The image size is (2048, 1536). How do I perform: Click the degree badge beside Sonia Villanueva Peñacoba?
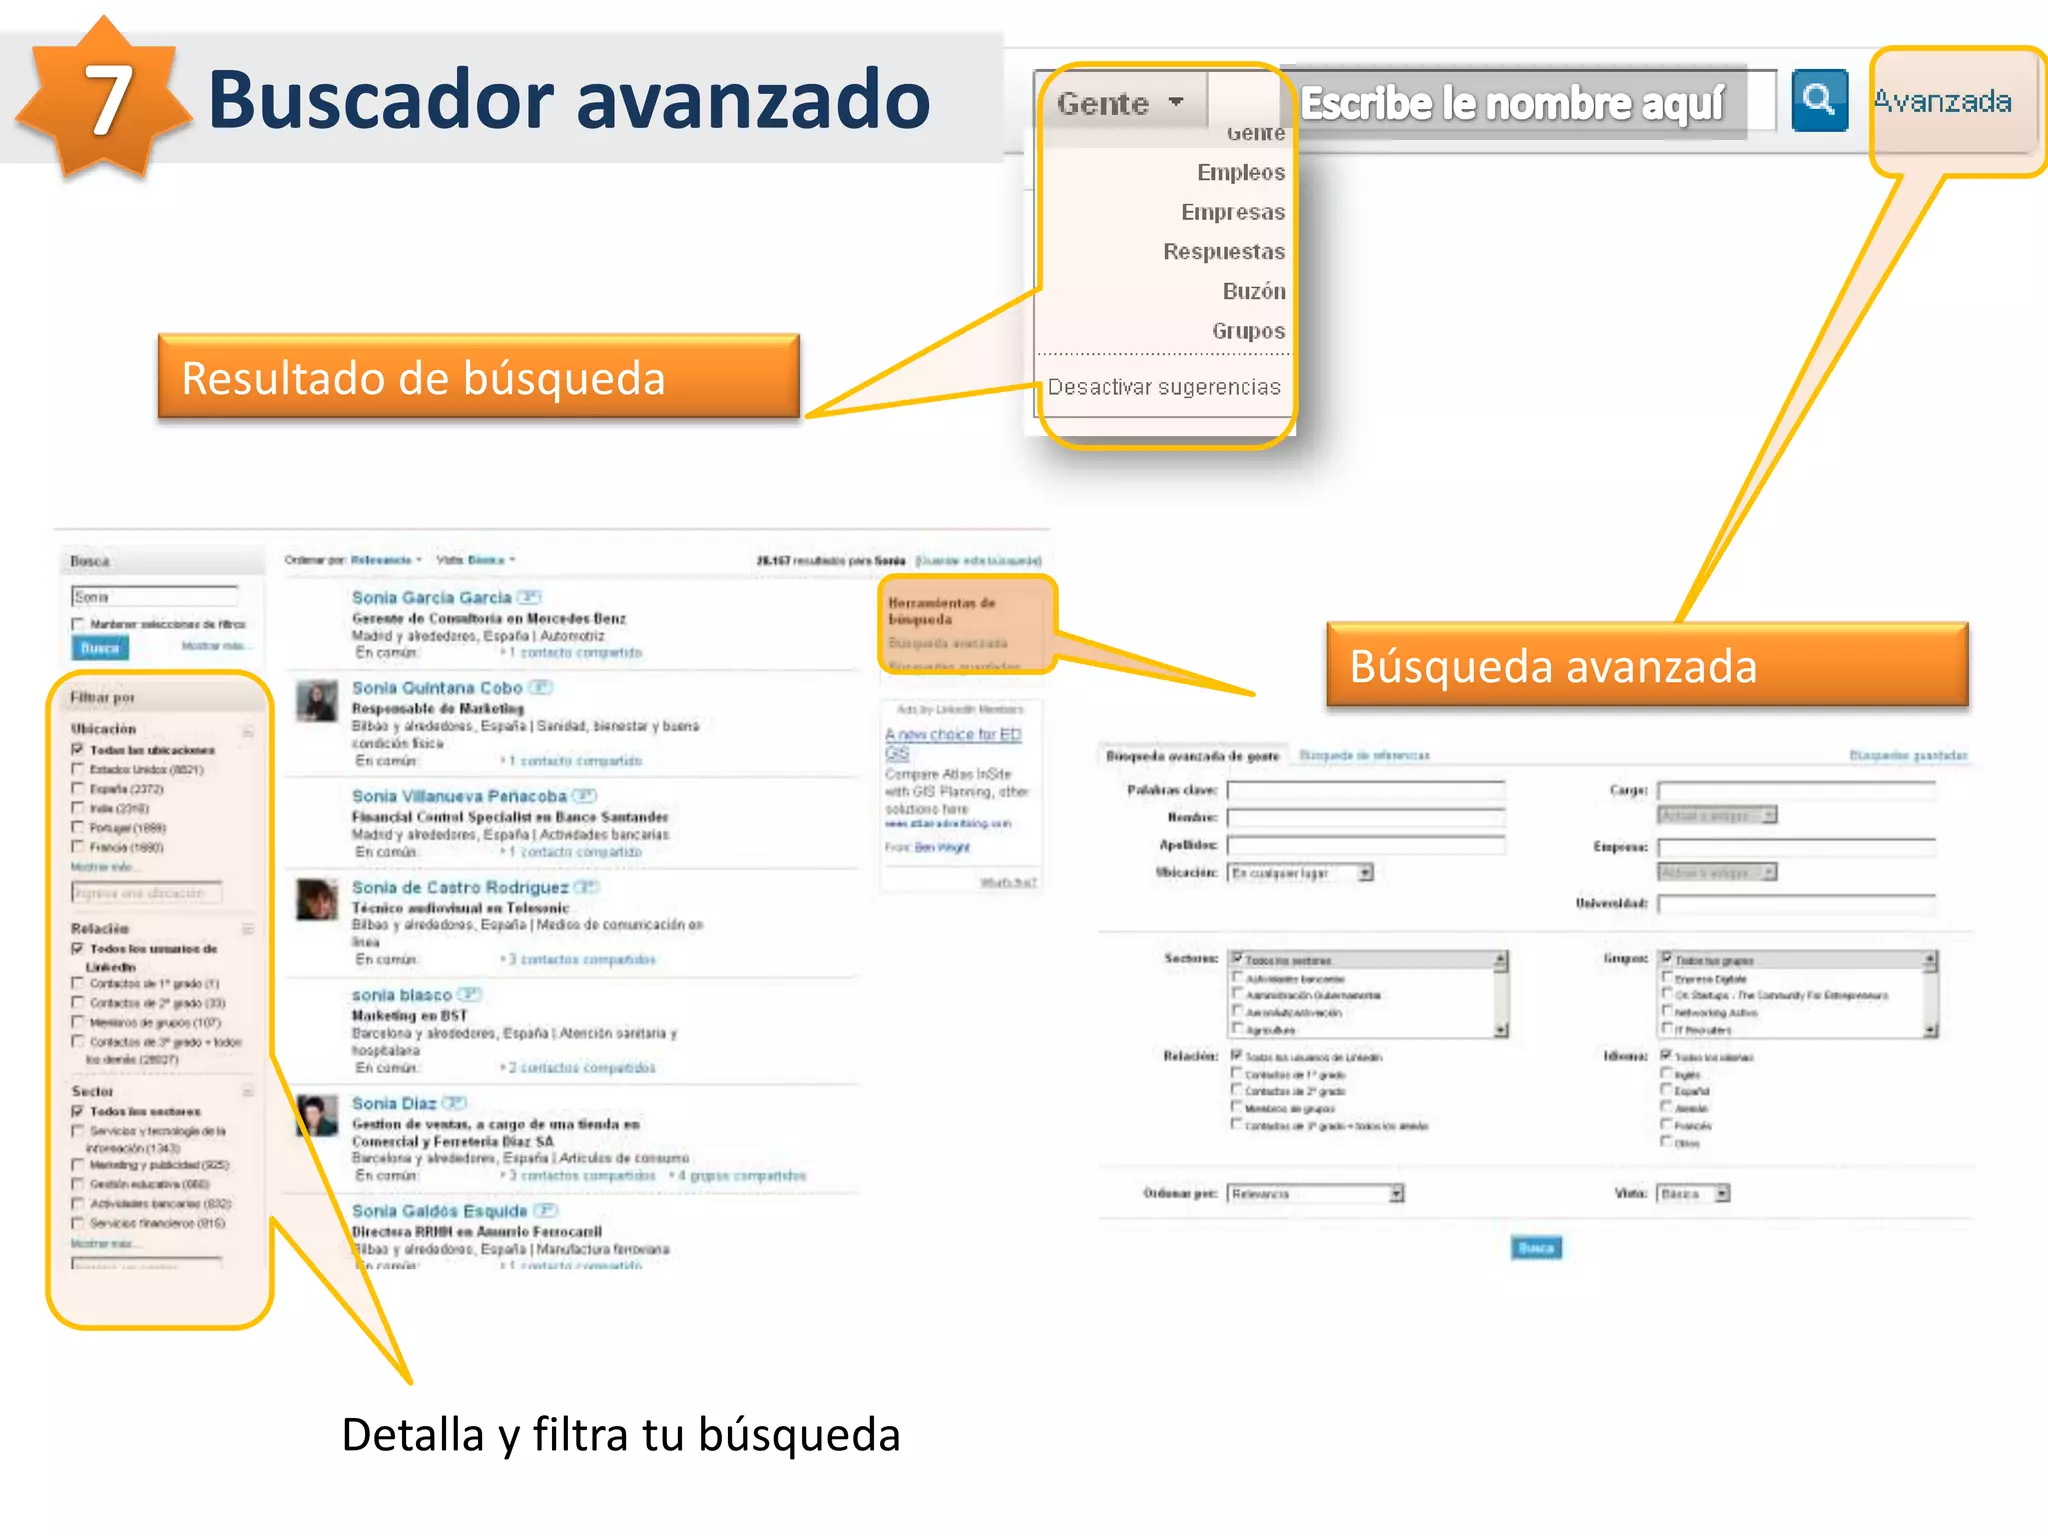click(584, 796)
